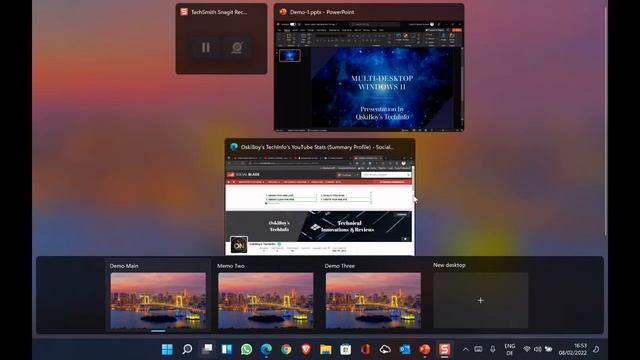Open Microsoft Edge from the taskbar

pos(267,349)
